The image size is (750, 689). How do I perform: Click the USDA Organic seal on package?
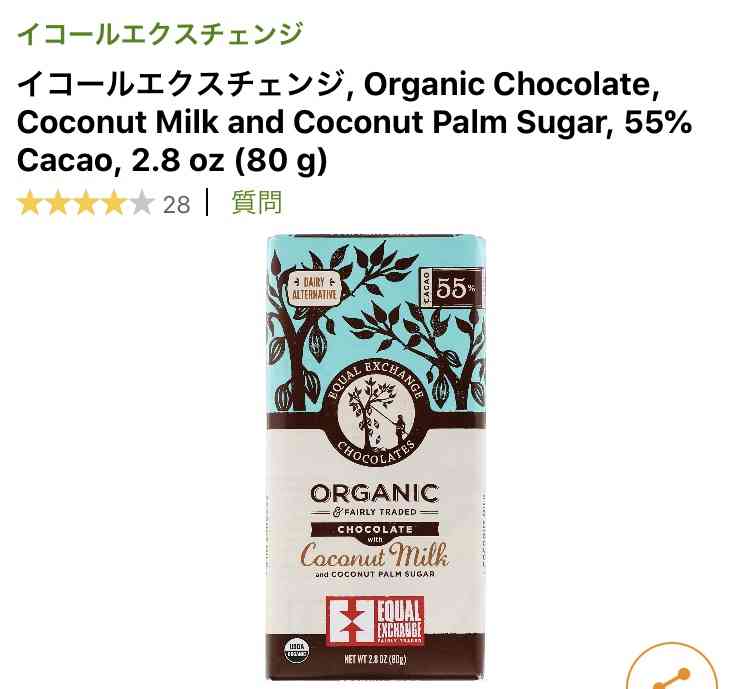point(297,651)
